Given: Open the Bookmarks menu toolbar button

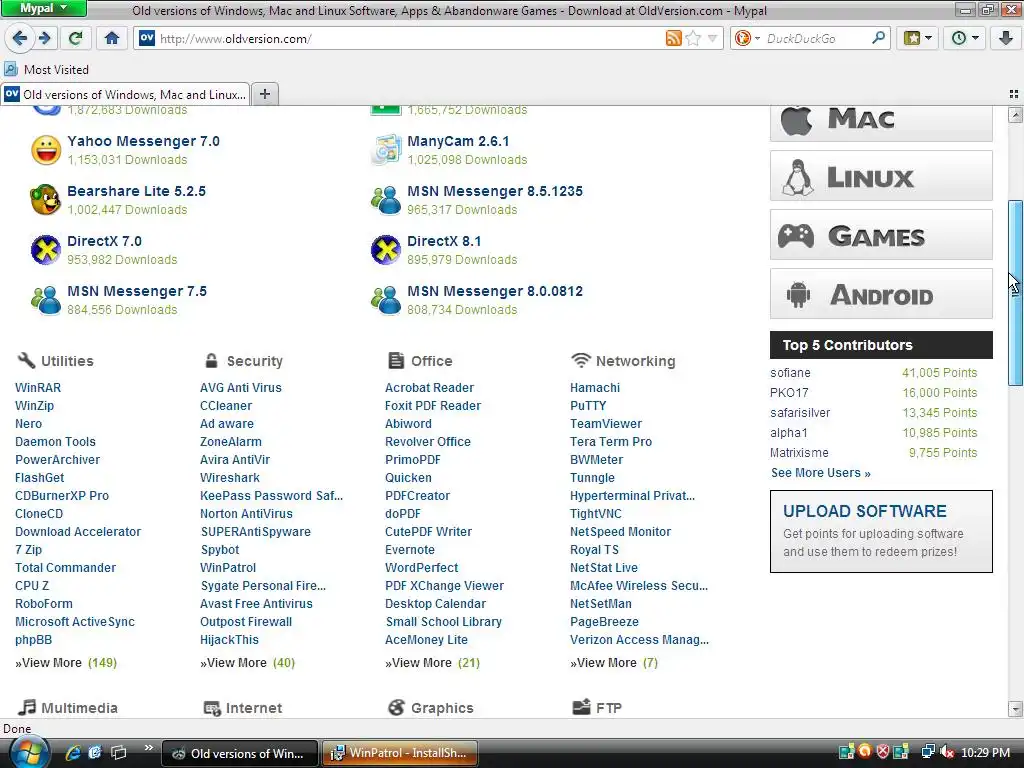Looking at the screenshot, I should pos(917,39).
